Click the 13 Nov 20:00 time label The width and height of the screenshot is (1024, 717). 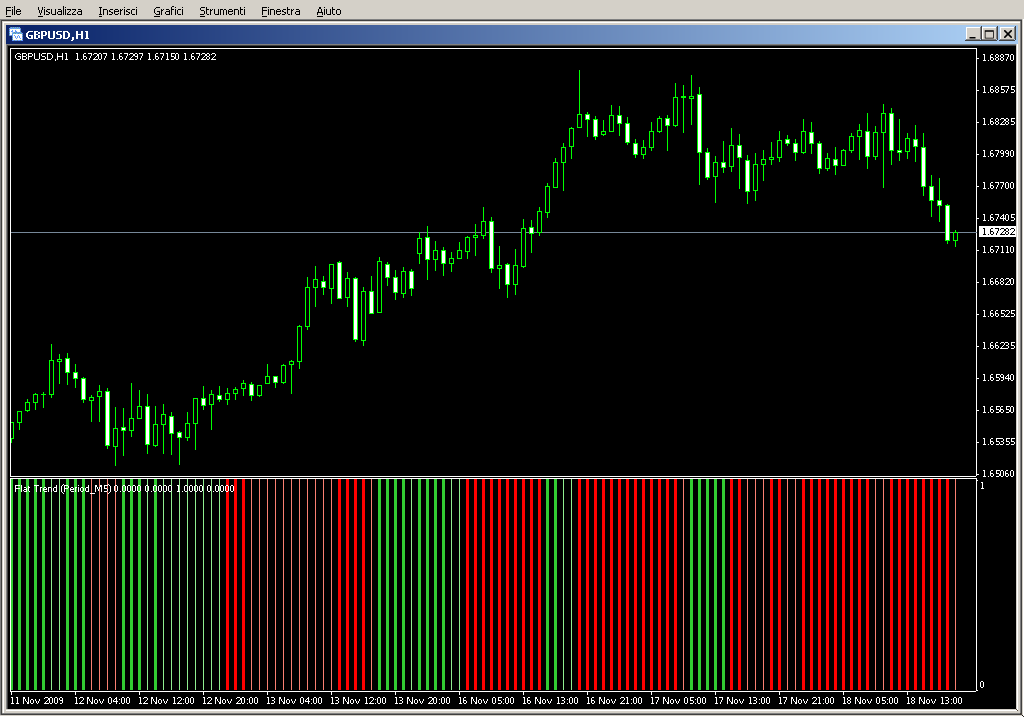pos(422,701)
